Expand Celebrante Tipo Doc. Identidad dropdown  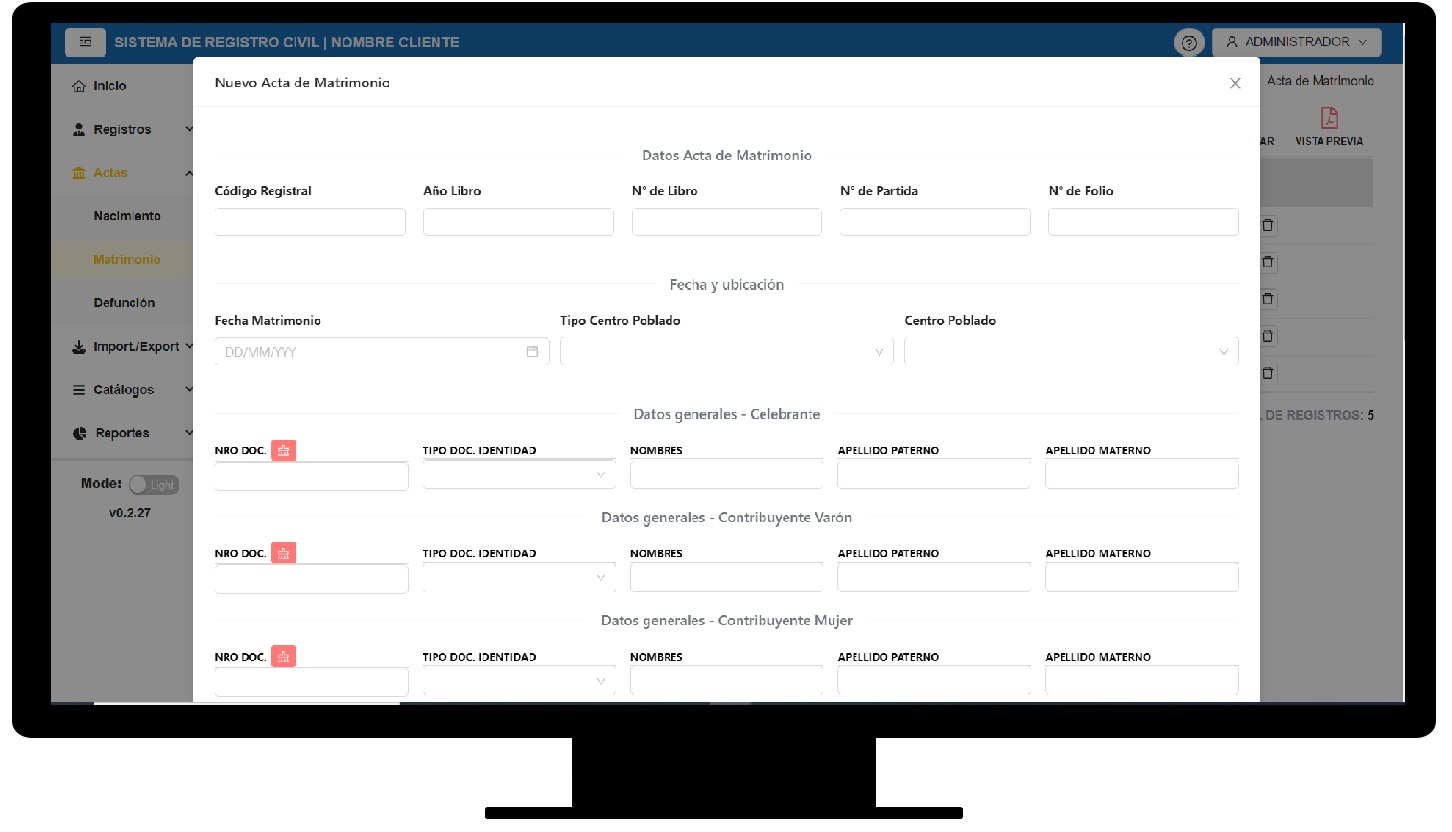(518, 475)
